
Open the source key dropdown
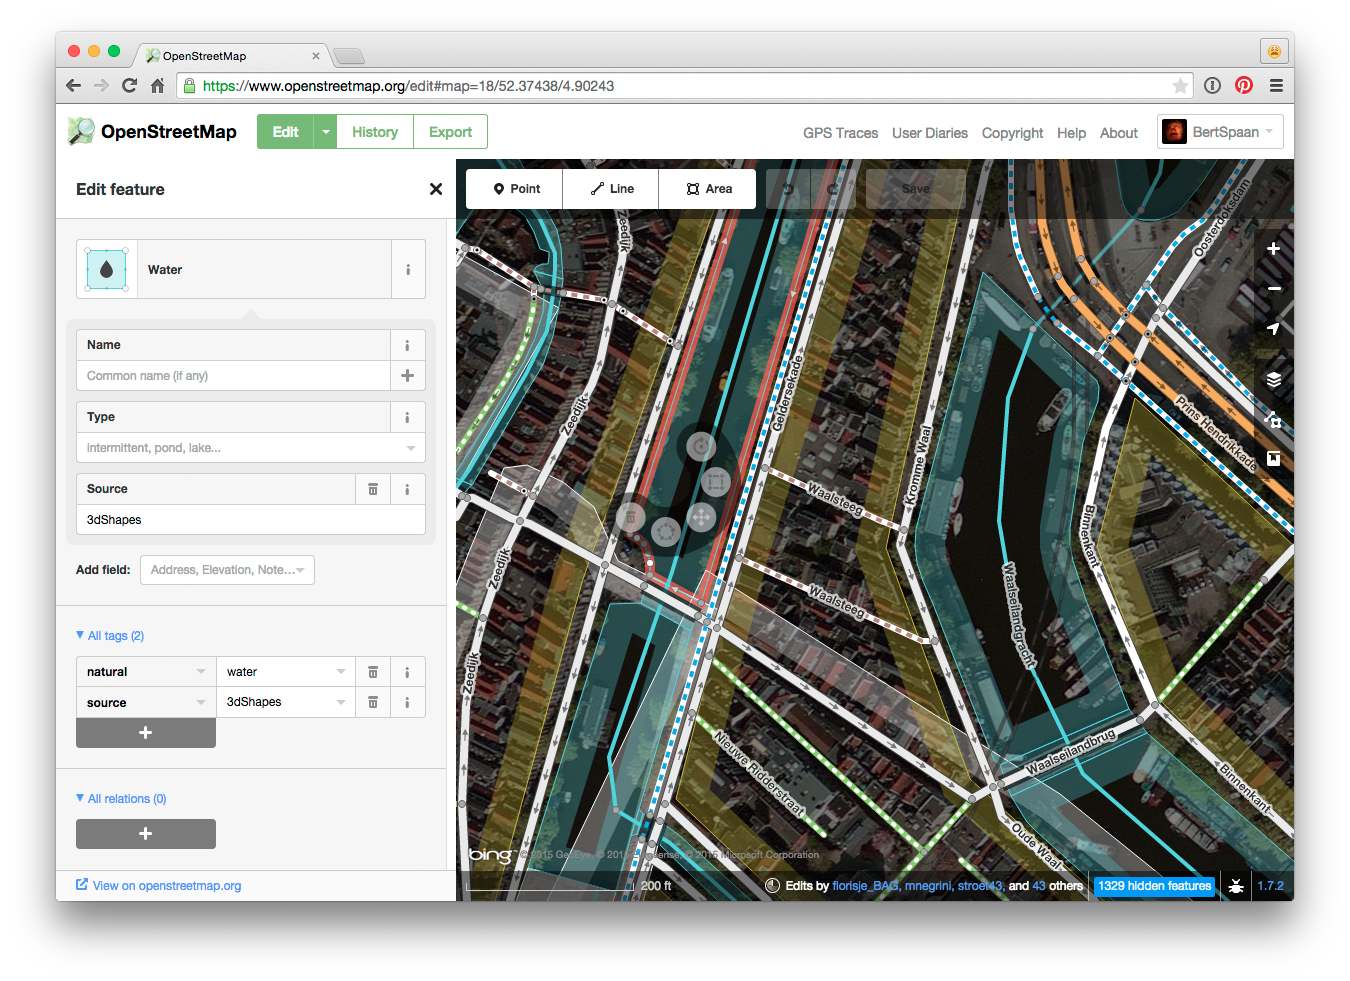(201, 702)
